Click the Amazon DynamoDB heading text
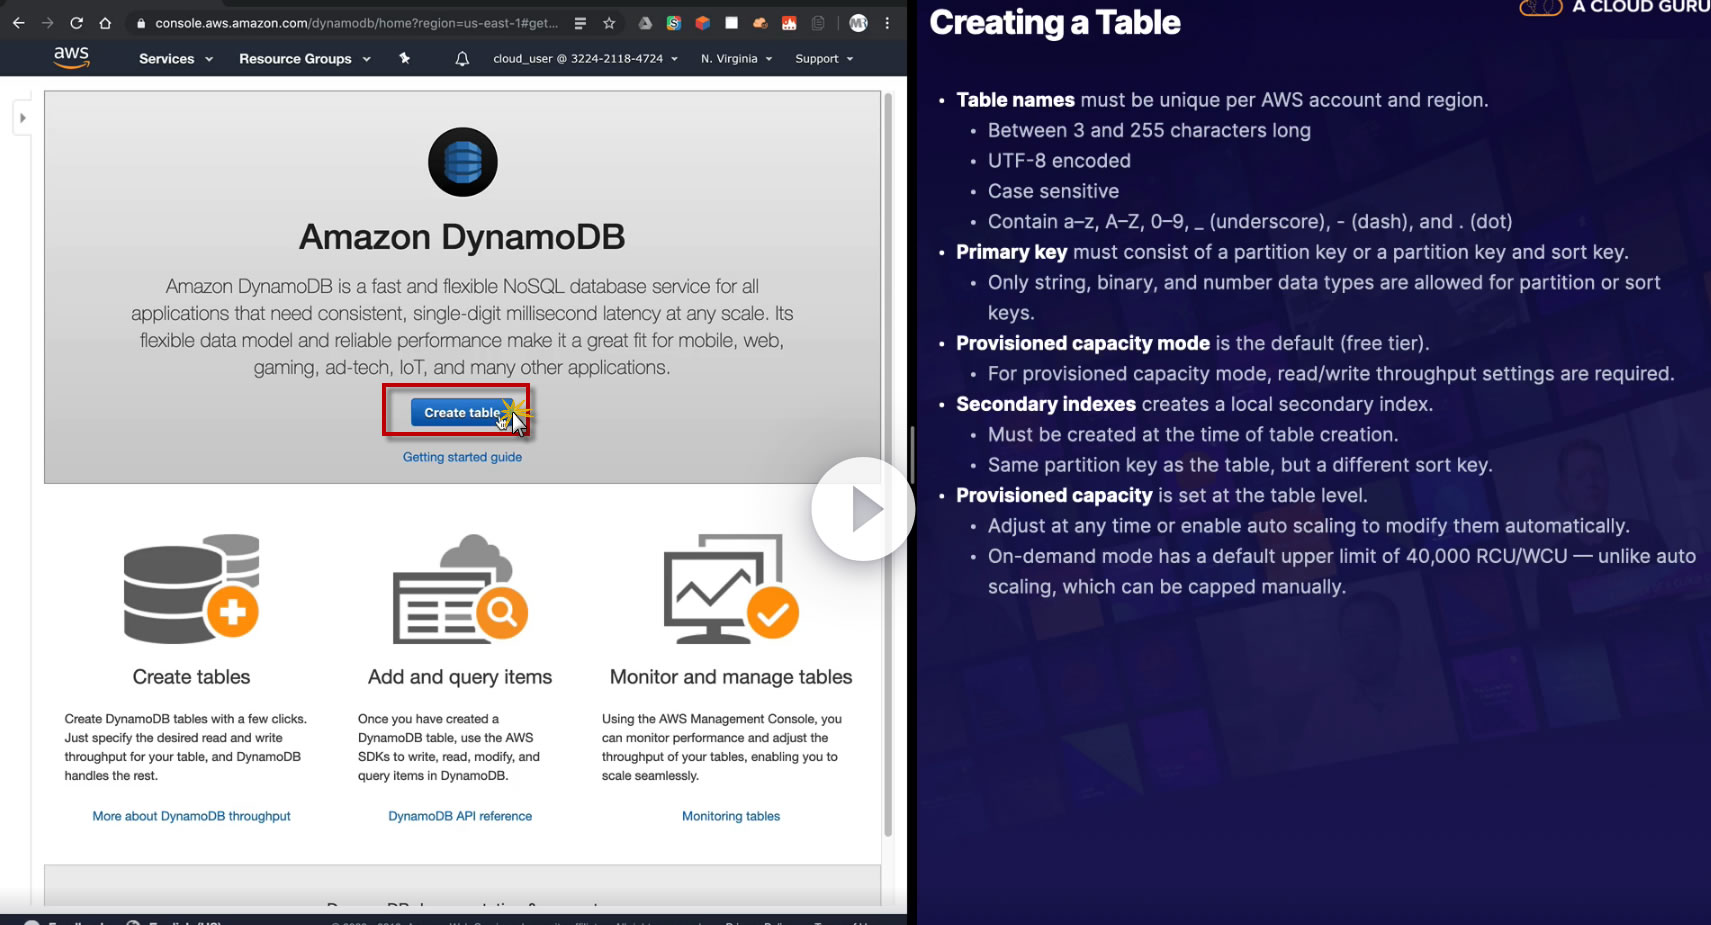This screenshot has height=925, width=1711. [462, 237]
